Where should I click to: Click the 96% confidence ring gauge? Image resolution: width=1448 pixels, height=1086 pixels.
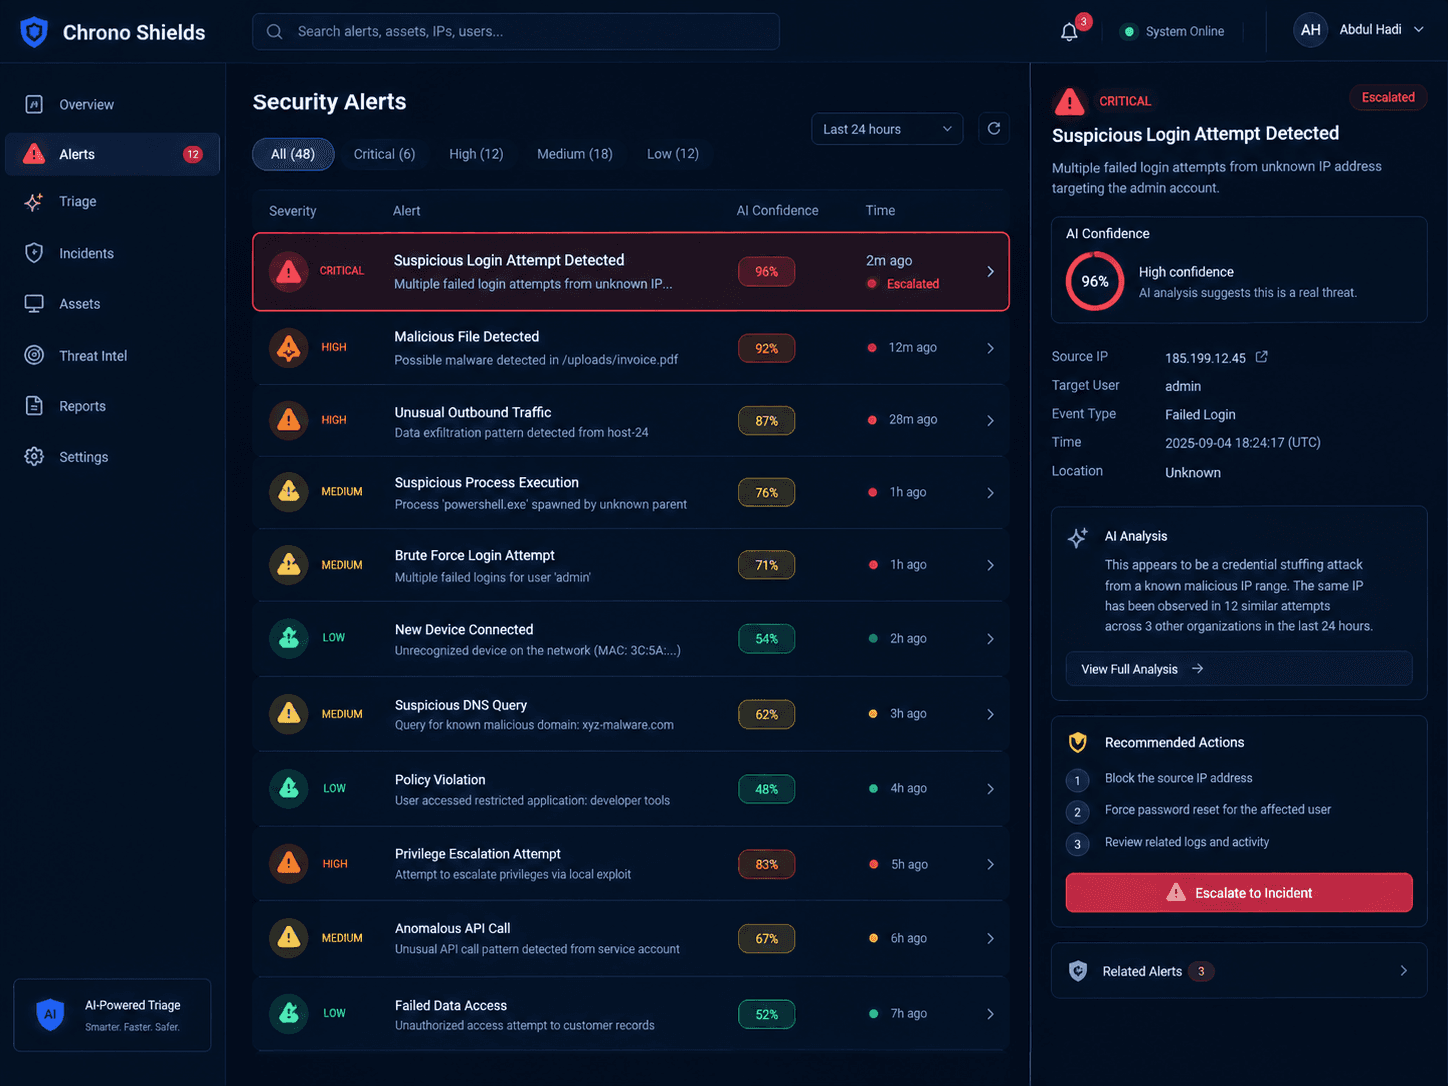pyautogui.click(x=1095, y=281)
